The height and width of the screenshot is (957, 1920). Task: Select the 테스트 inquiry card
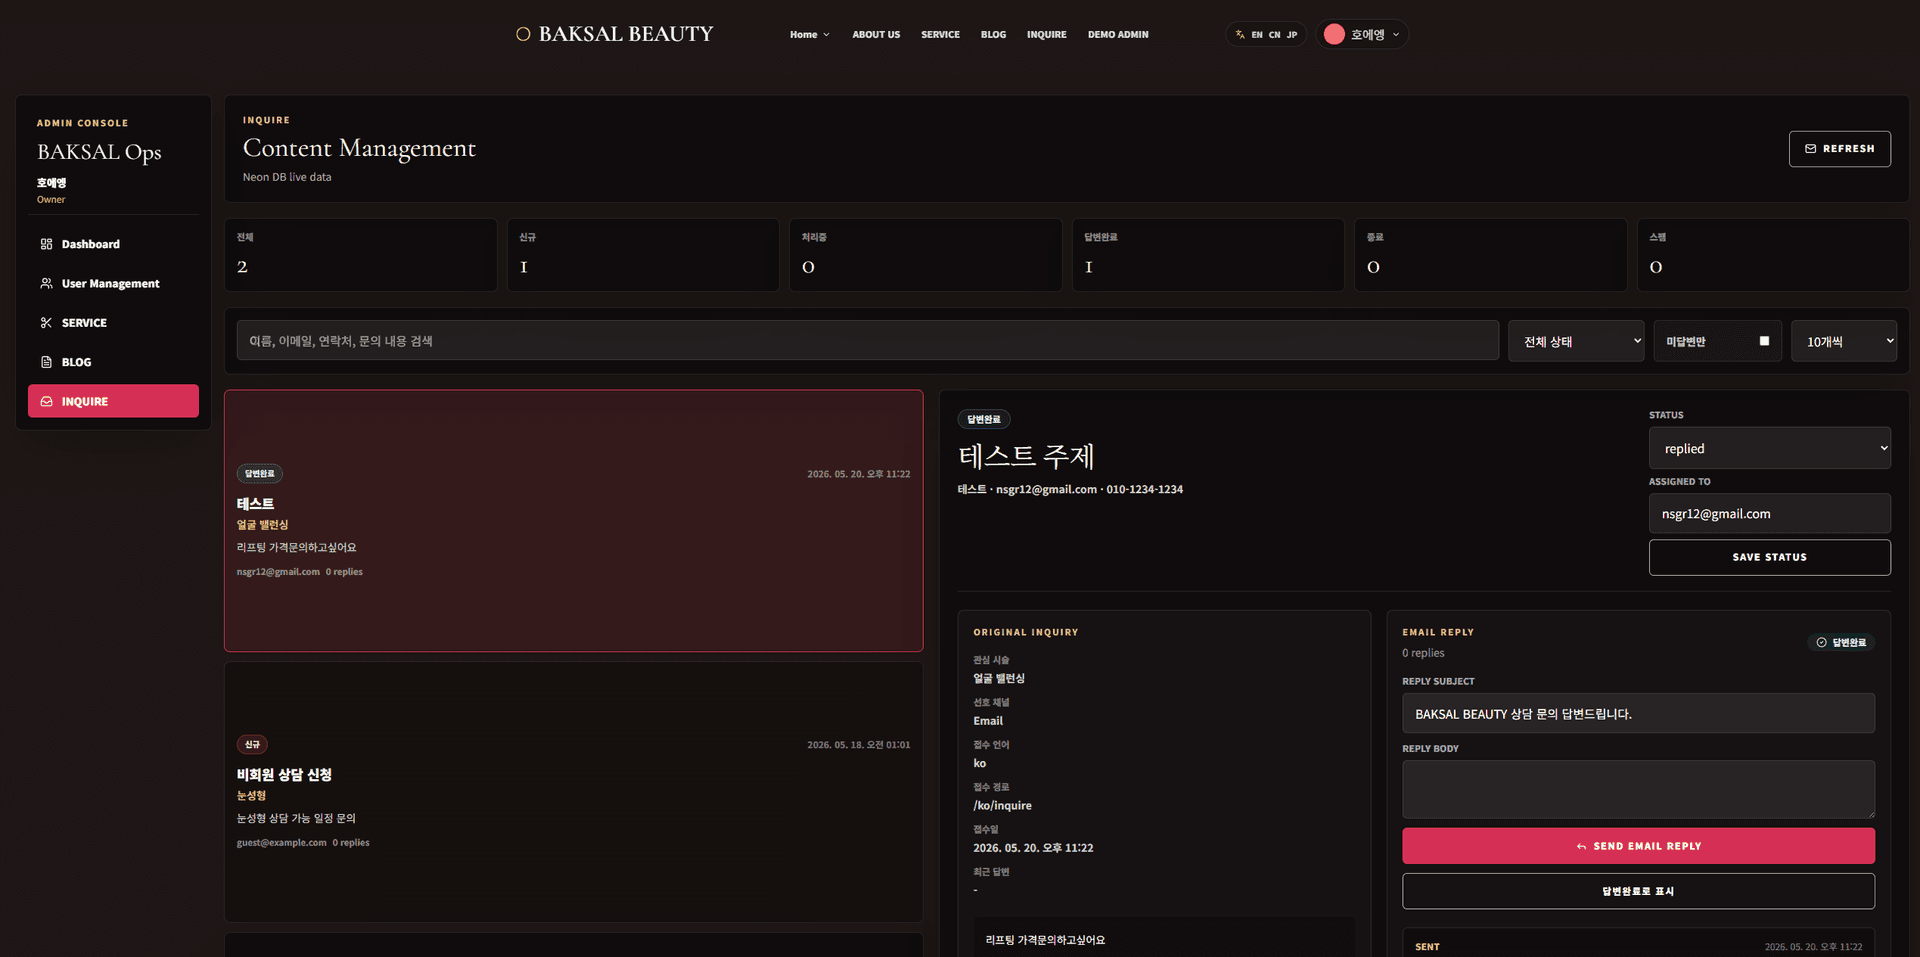(x=573, y=521)
